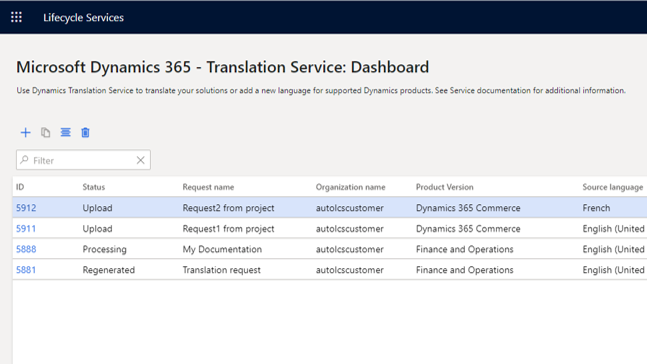Click Finance and Operations in row 5881
647x364 pixels.
(x=465, y=270)
